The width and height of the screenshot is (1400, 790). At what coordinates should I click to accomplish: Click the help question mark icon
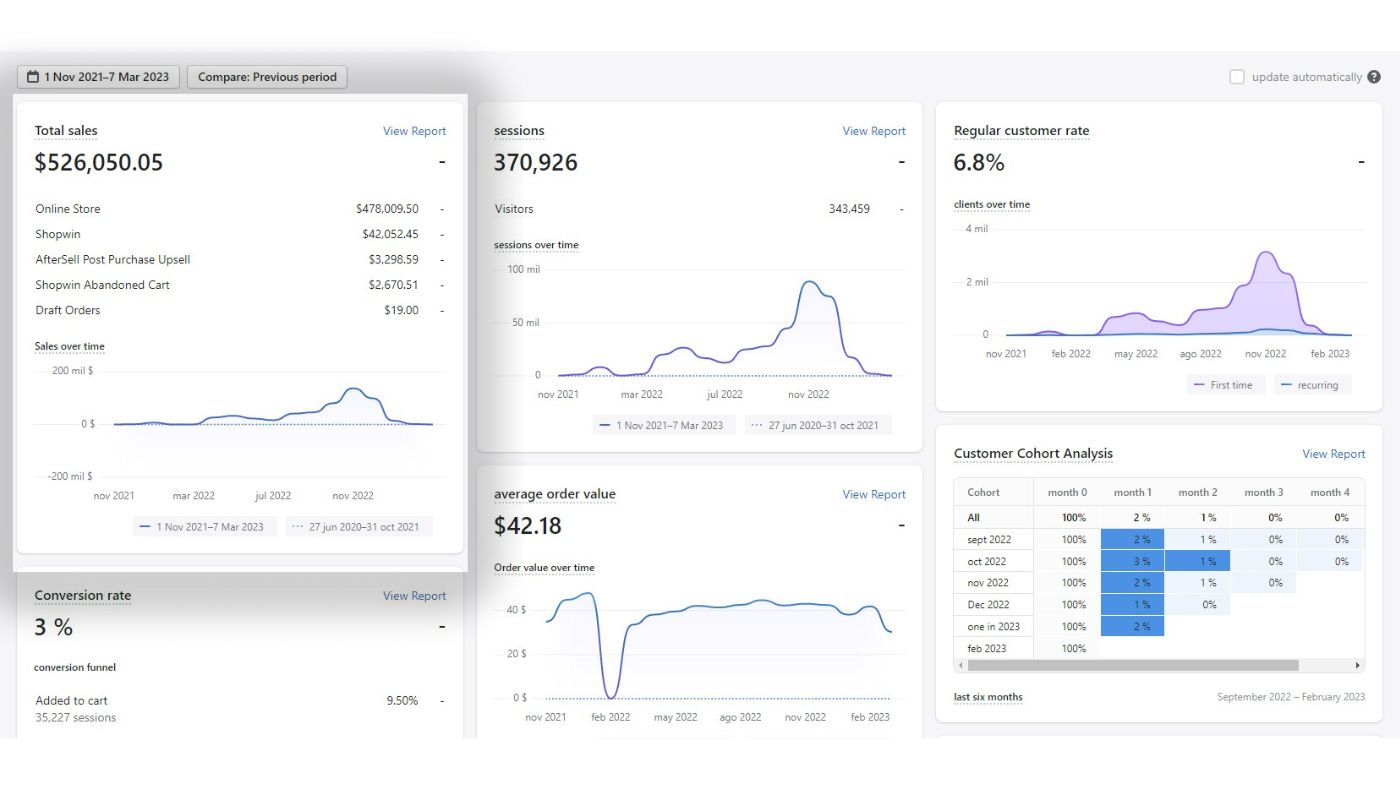pos(1374,77)
